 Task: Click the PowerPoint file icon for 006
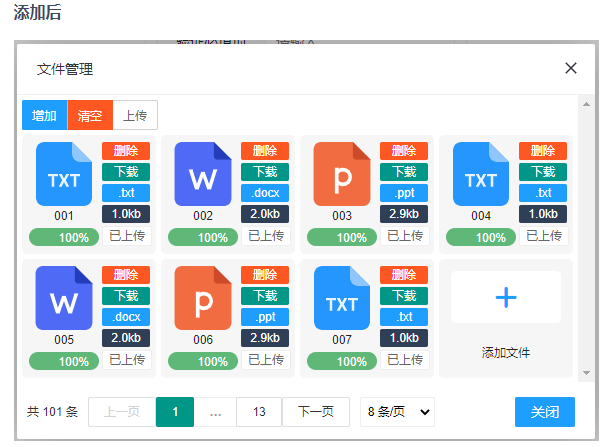pyautogui.click(x=203, y=298)
